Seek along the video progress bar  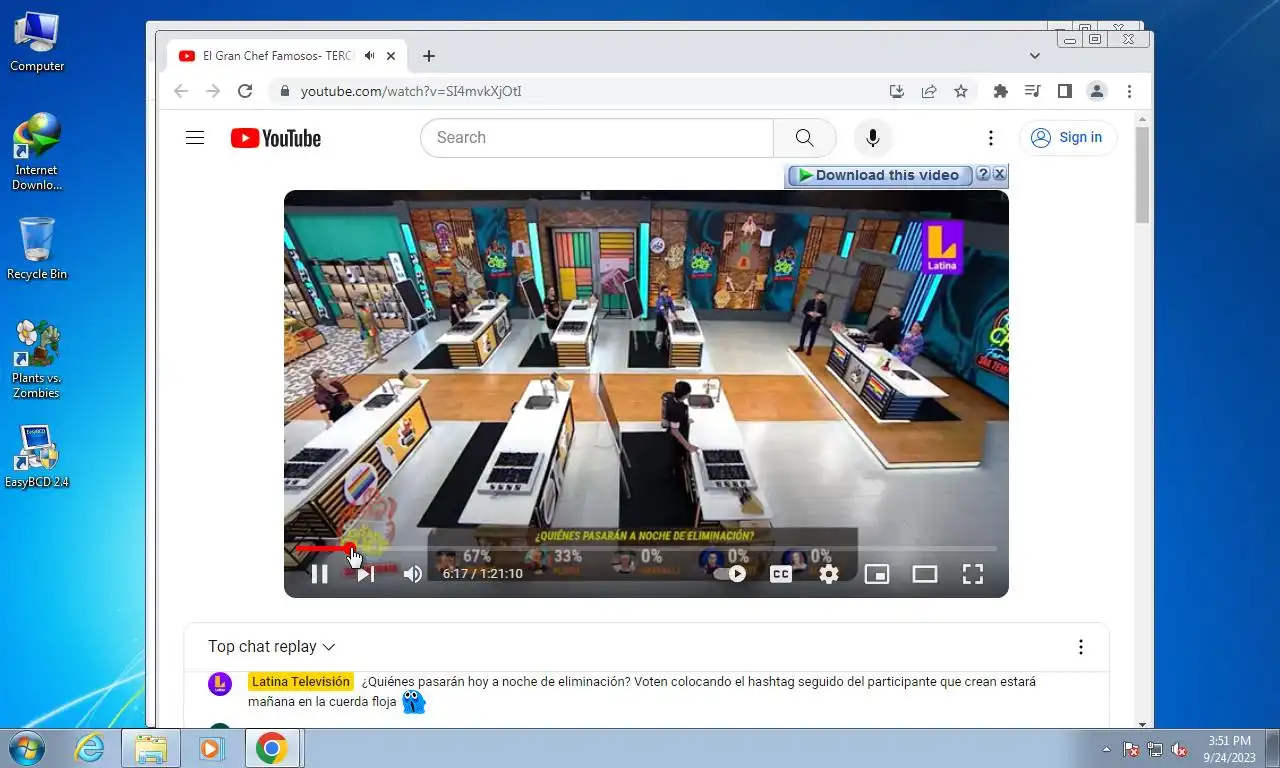click(646, 548)
